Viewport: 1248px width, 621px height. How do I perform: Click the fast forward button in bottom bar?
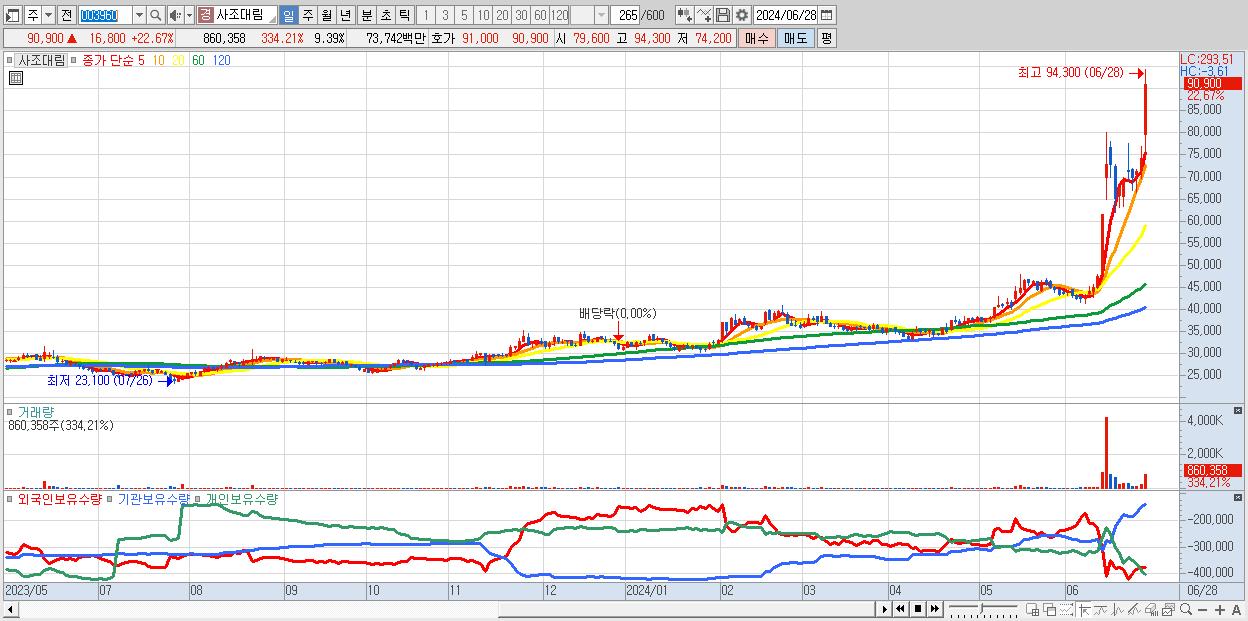coord(934,609)
